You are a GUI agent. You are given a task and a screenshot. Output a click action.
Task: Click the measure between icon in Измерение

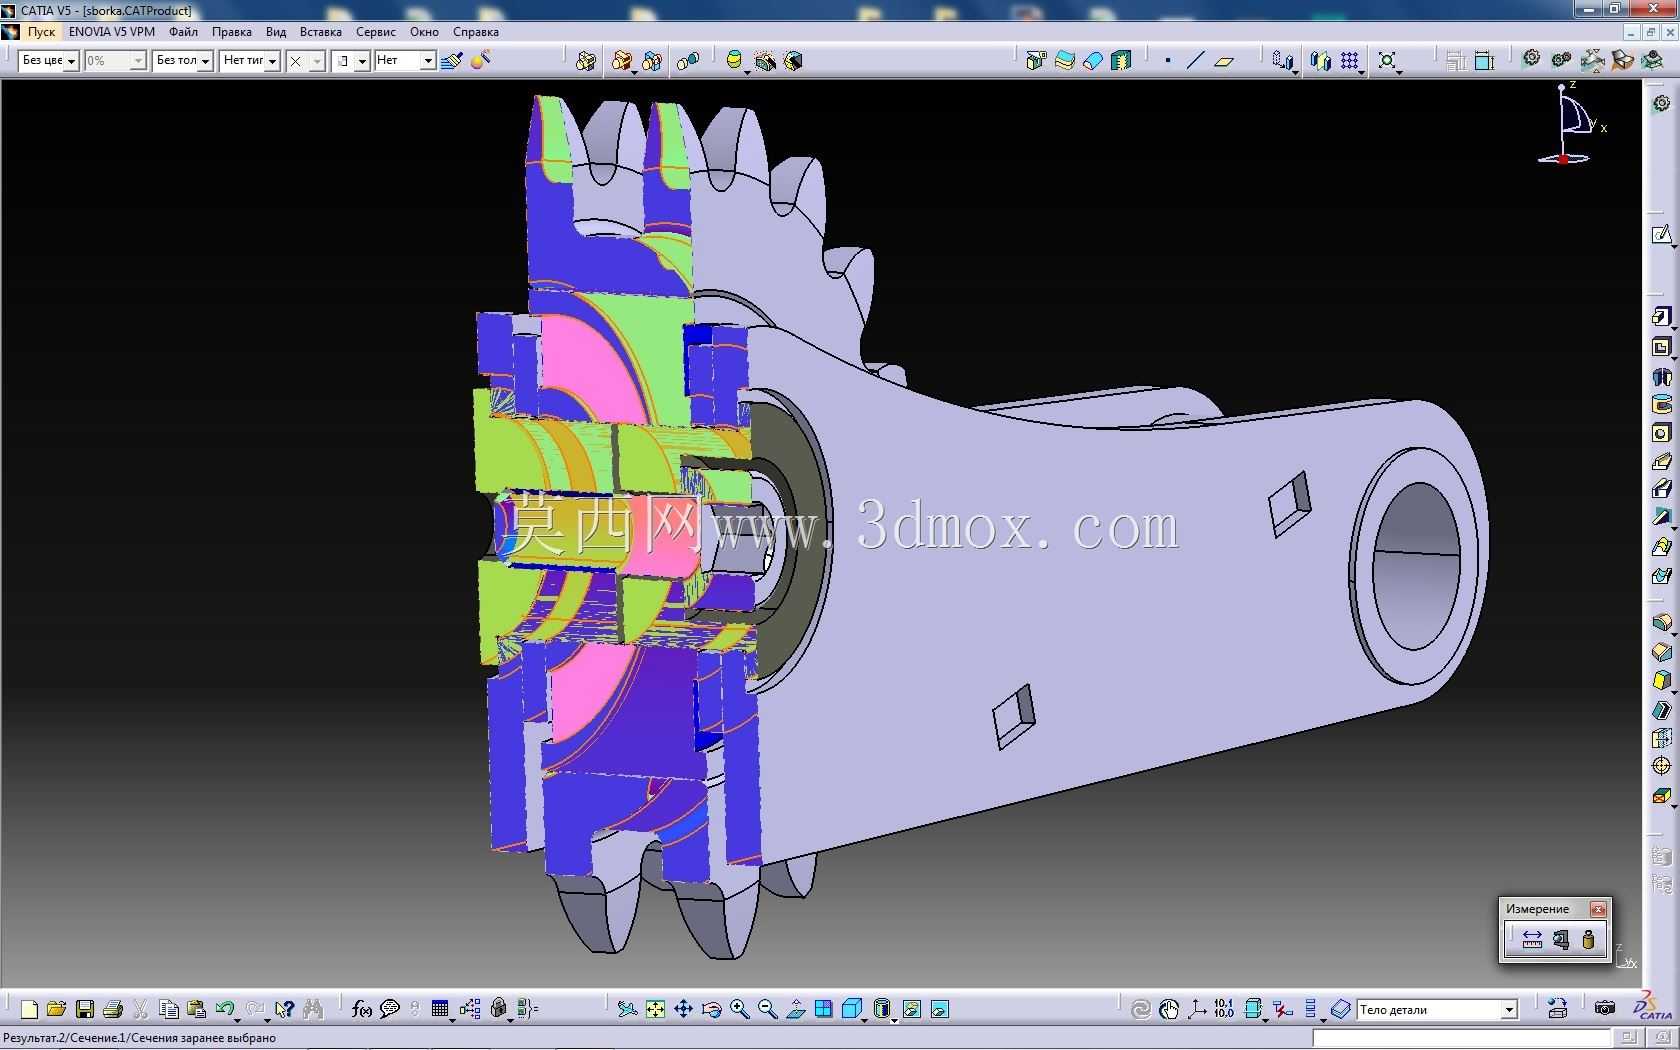1532,940
